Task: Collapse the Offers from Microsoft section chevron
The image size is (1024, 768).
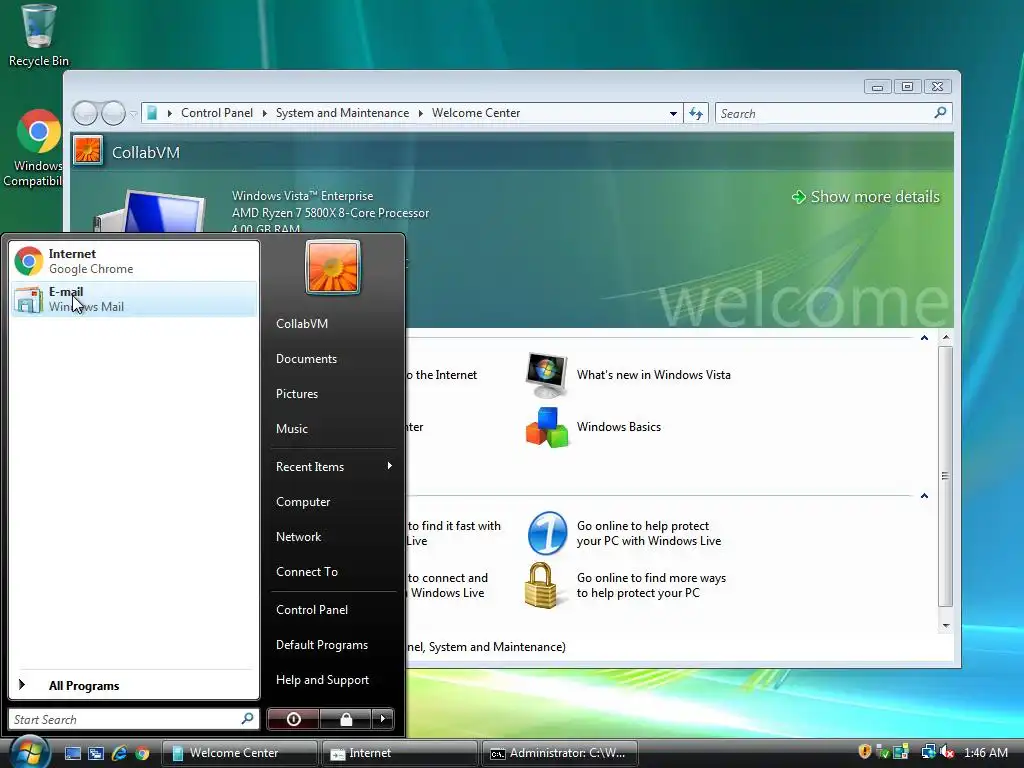Action: (924, 496)
